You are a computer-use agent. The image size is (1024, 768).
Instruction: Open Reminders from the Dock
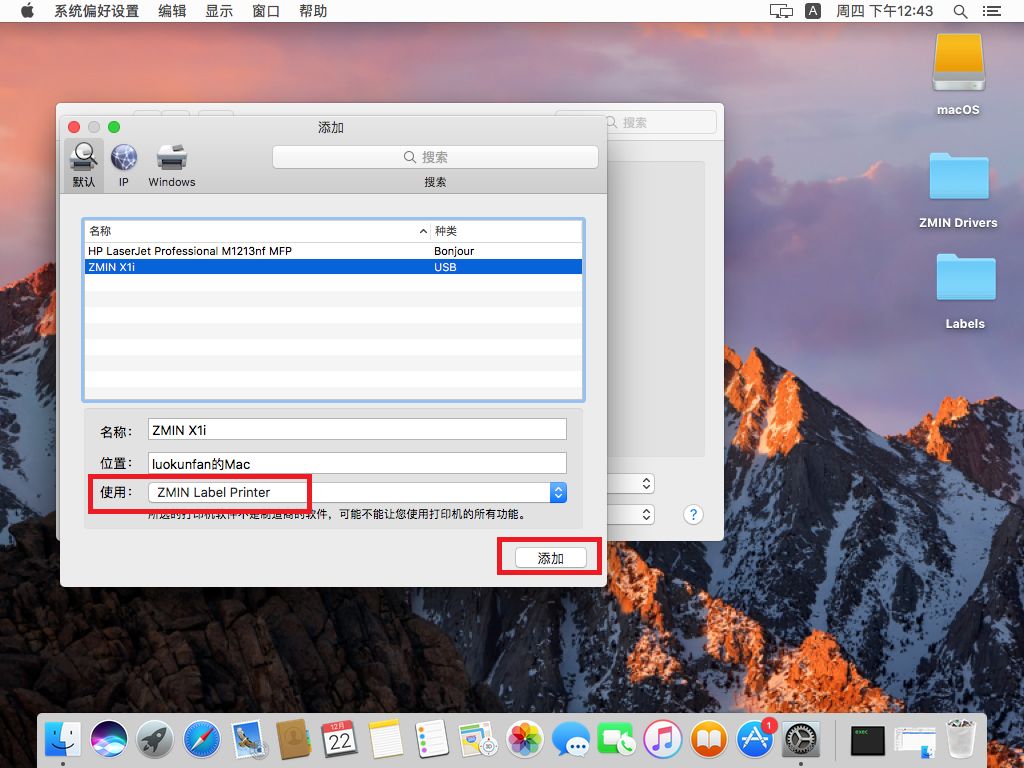coord(432,740)
